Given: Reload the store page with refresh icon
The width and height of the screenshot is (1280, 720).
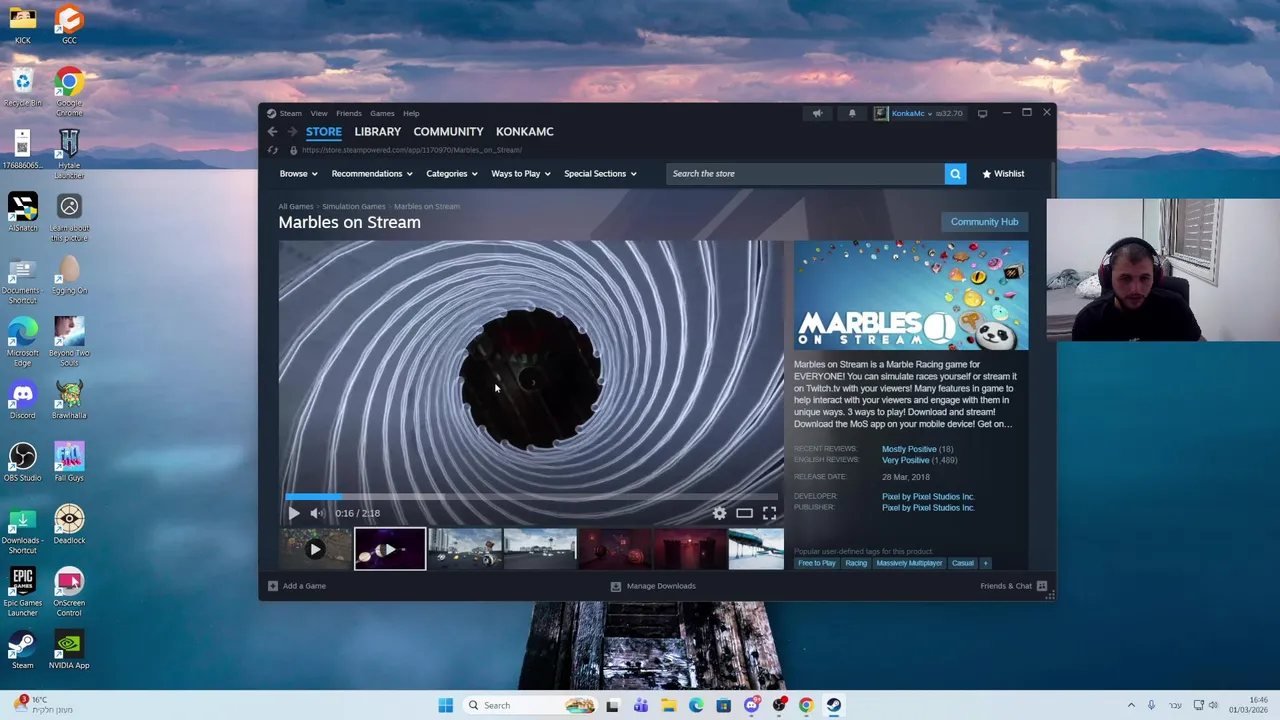Looking at the screenshot, I should pos(272,150).
